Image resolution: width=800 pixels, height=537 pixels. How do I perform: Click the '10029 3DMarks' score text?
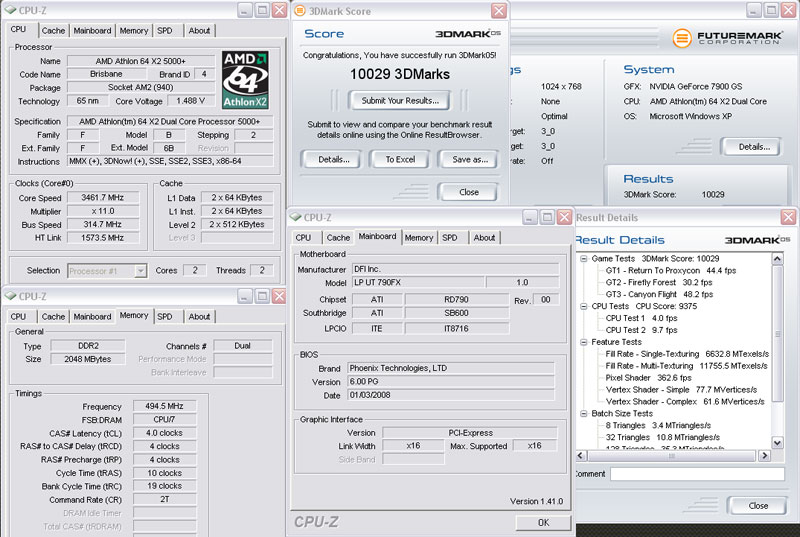399,74
